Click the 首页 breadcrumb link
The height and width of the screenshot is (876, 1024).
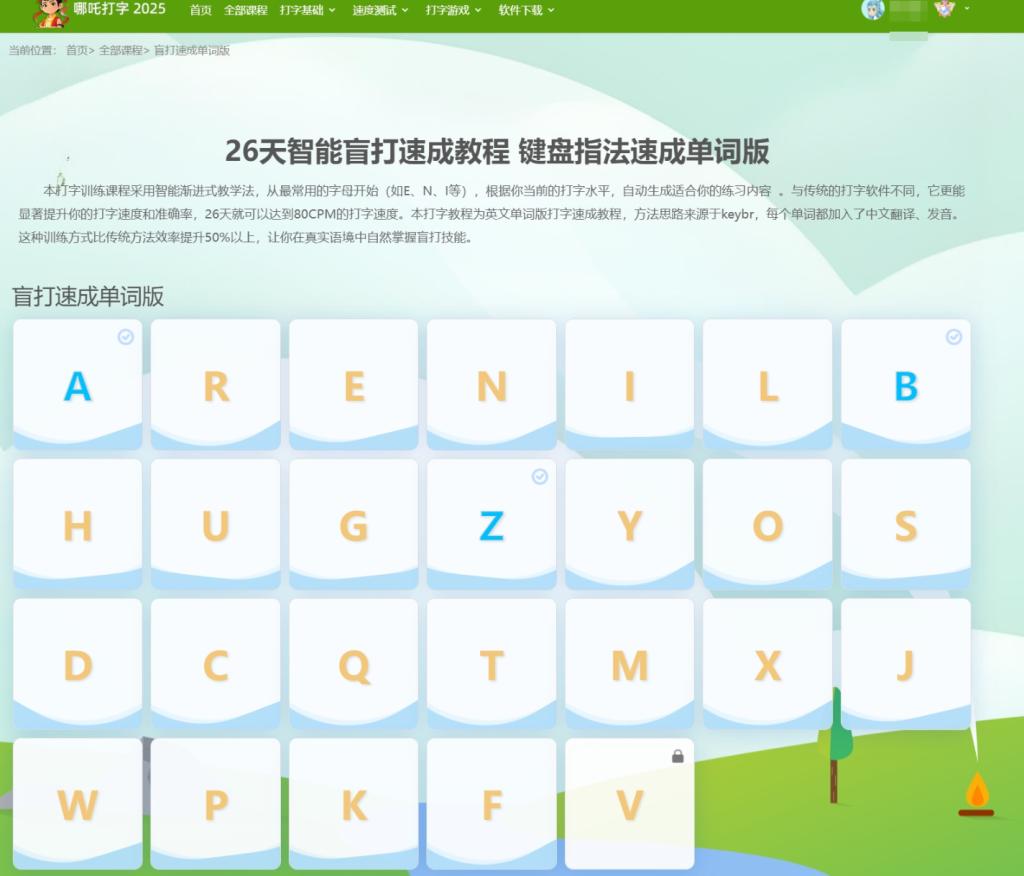[77, 50]
